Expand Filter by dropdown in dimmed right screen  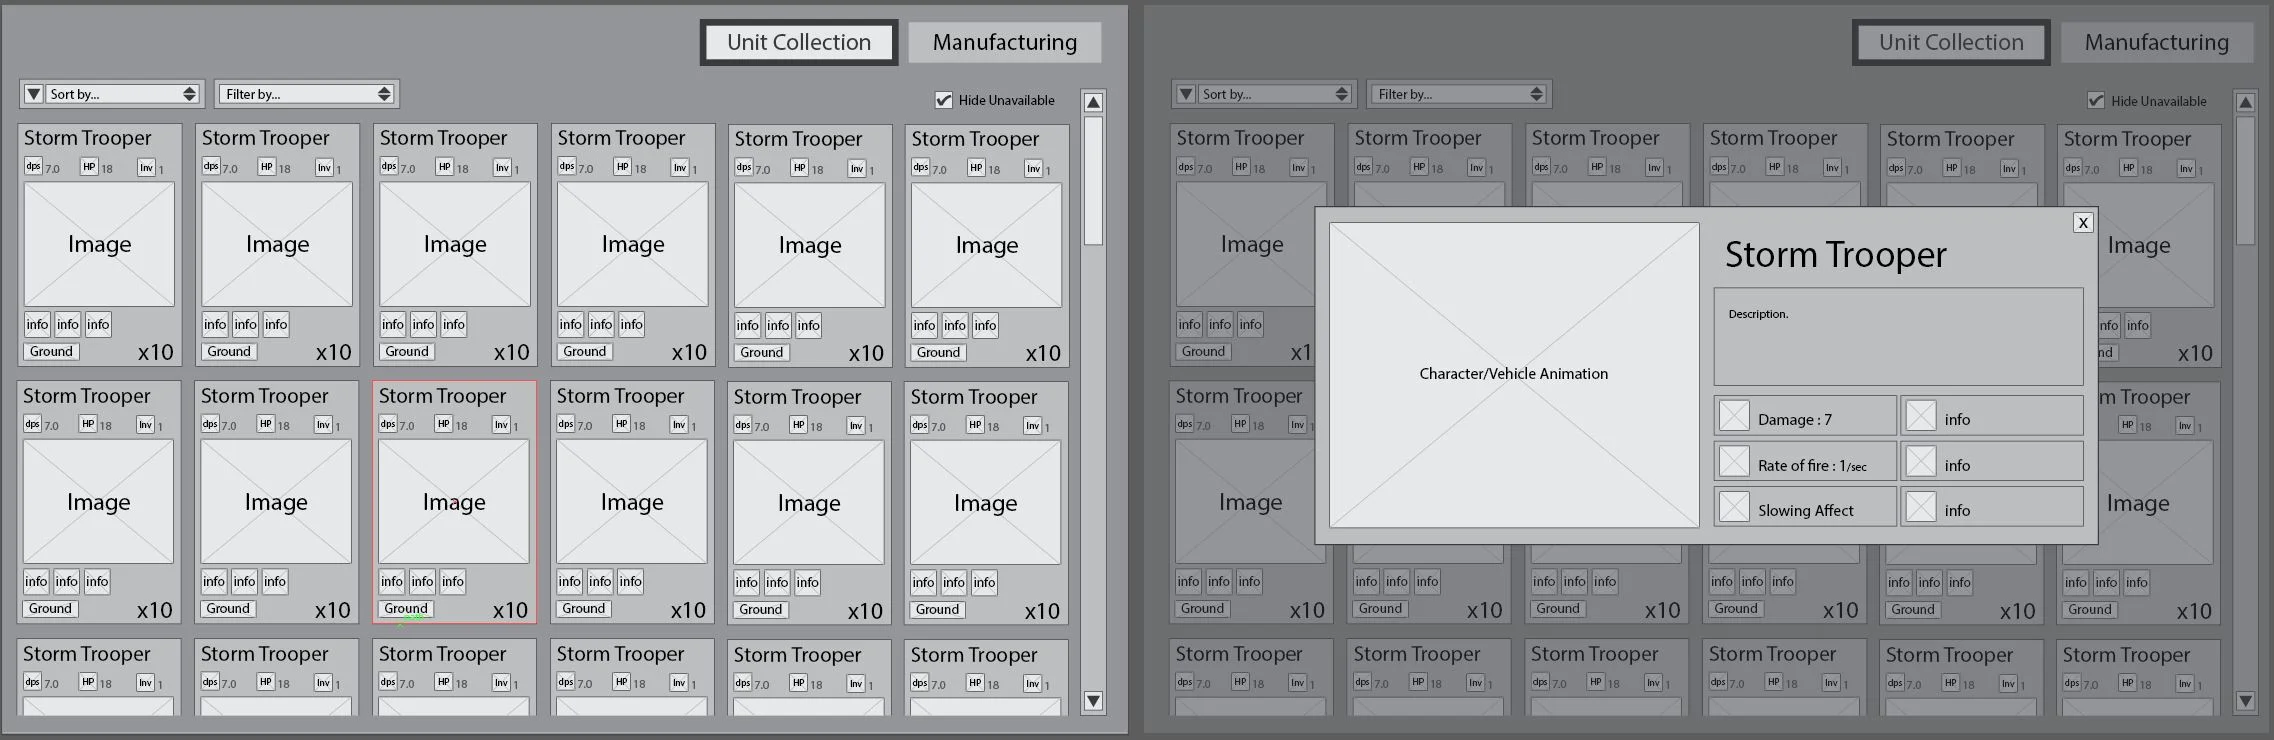click(1459, 94)
